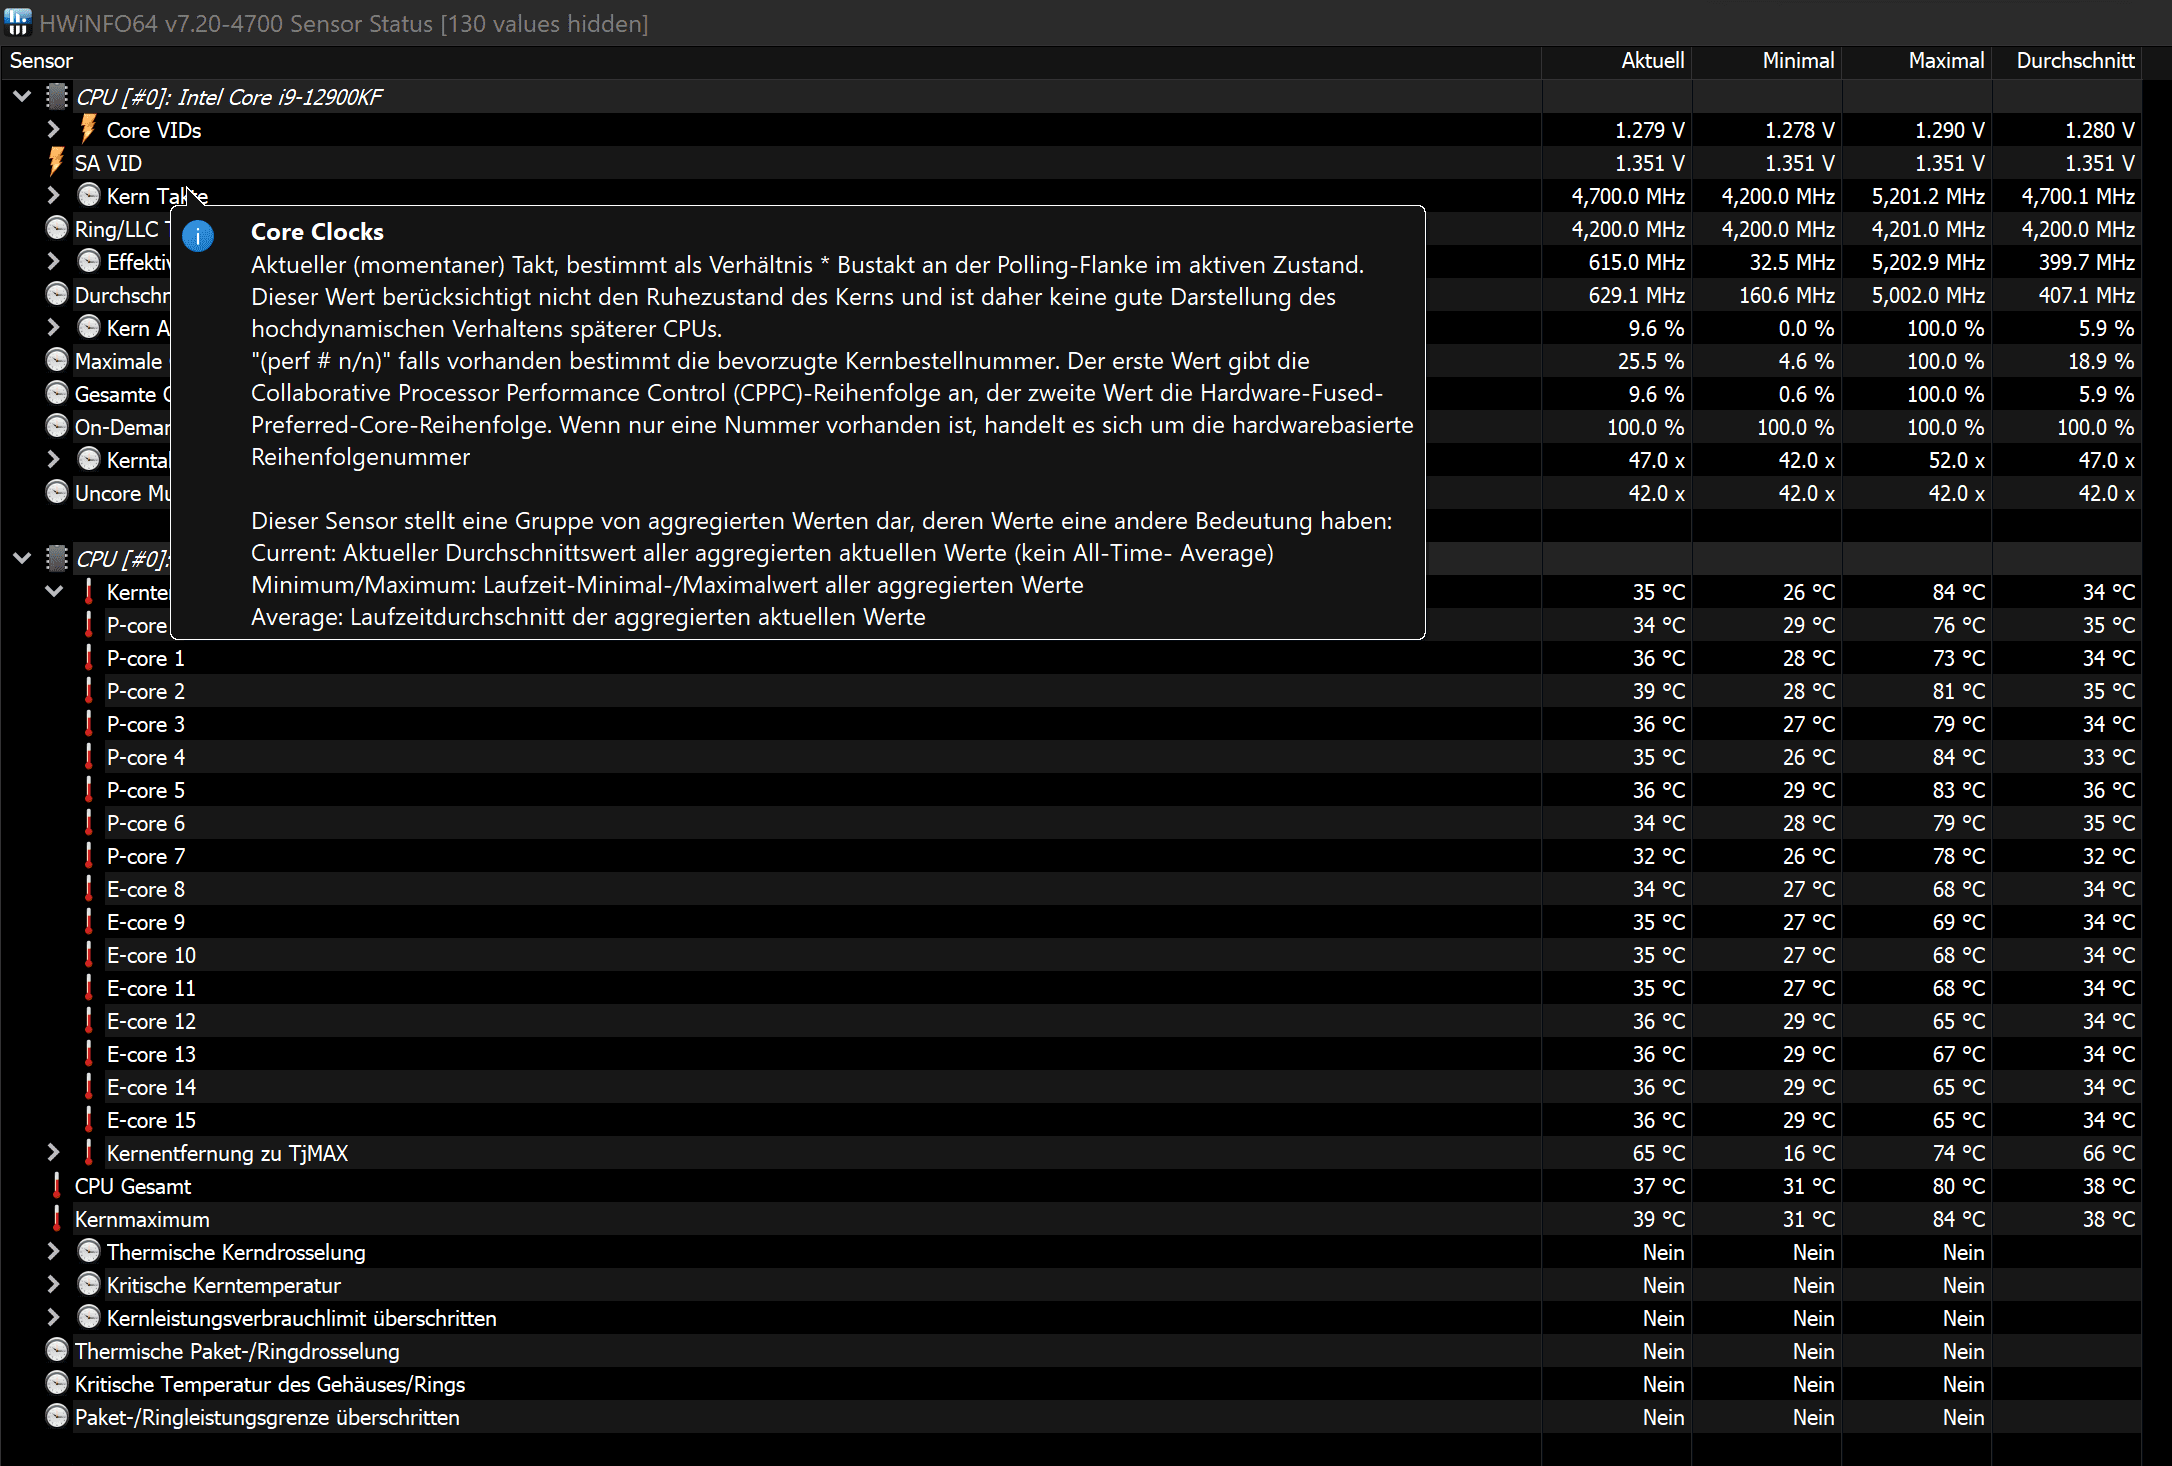This screenshot has width=2172, height=1466.
Task: Click the thermometer icon beside E-core 15
Action: [89, 1120]
